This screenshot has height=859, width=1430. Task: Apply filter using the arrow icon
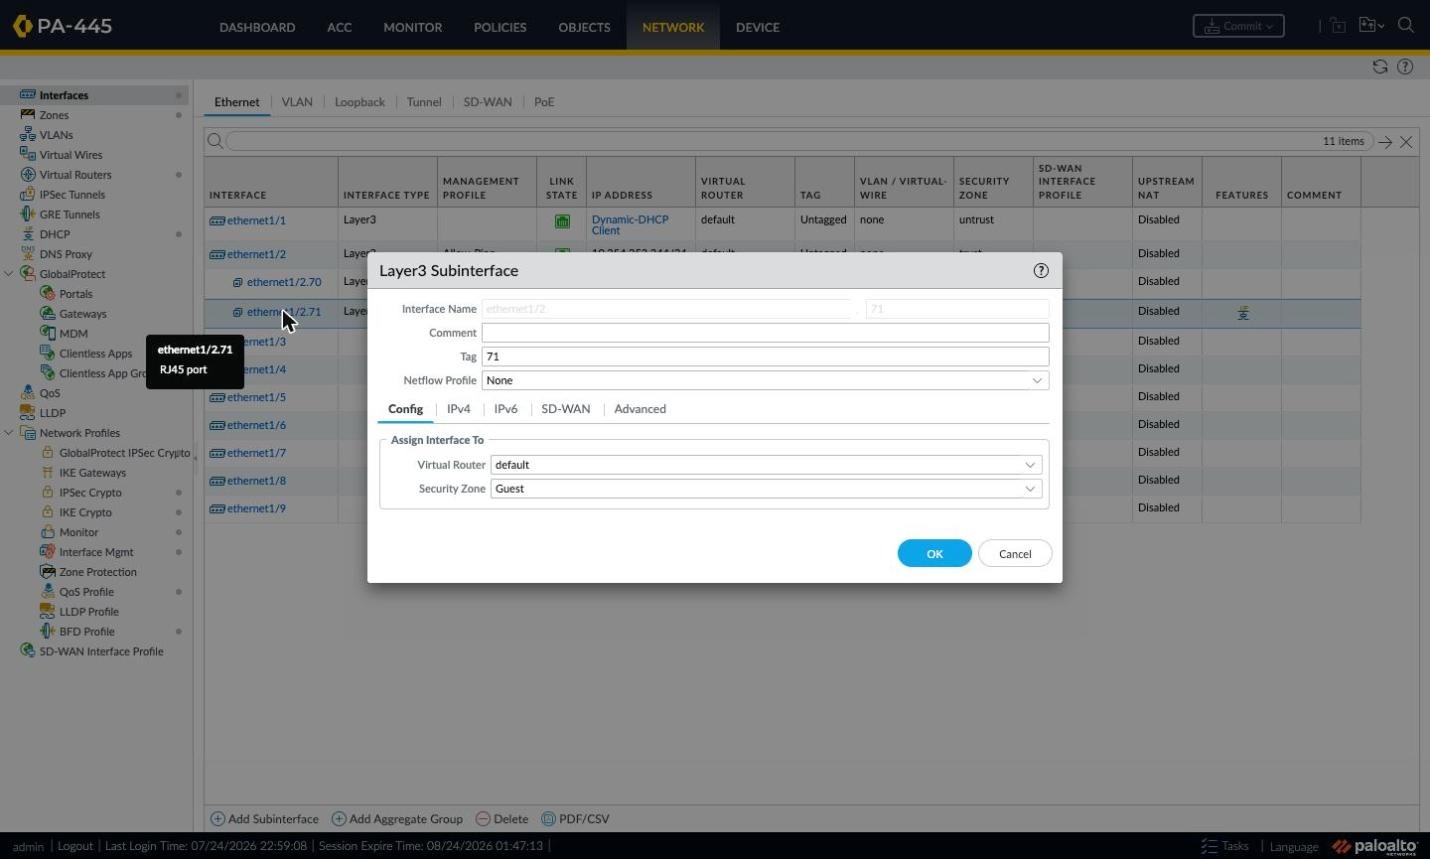coord(1385,142)
